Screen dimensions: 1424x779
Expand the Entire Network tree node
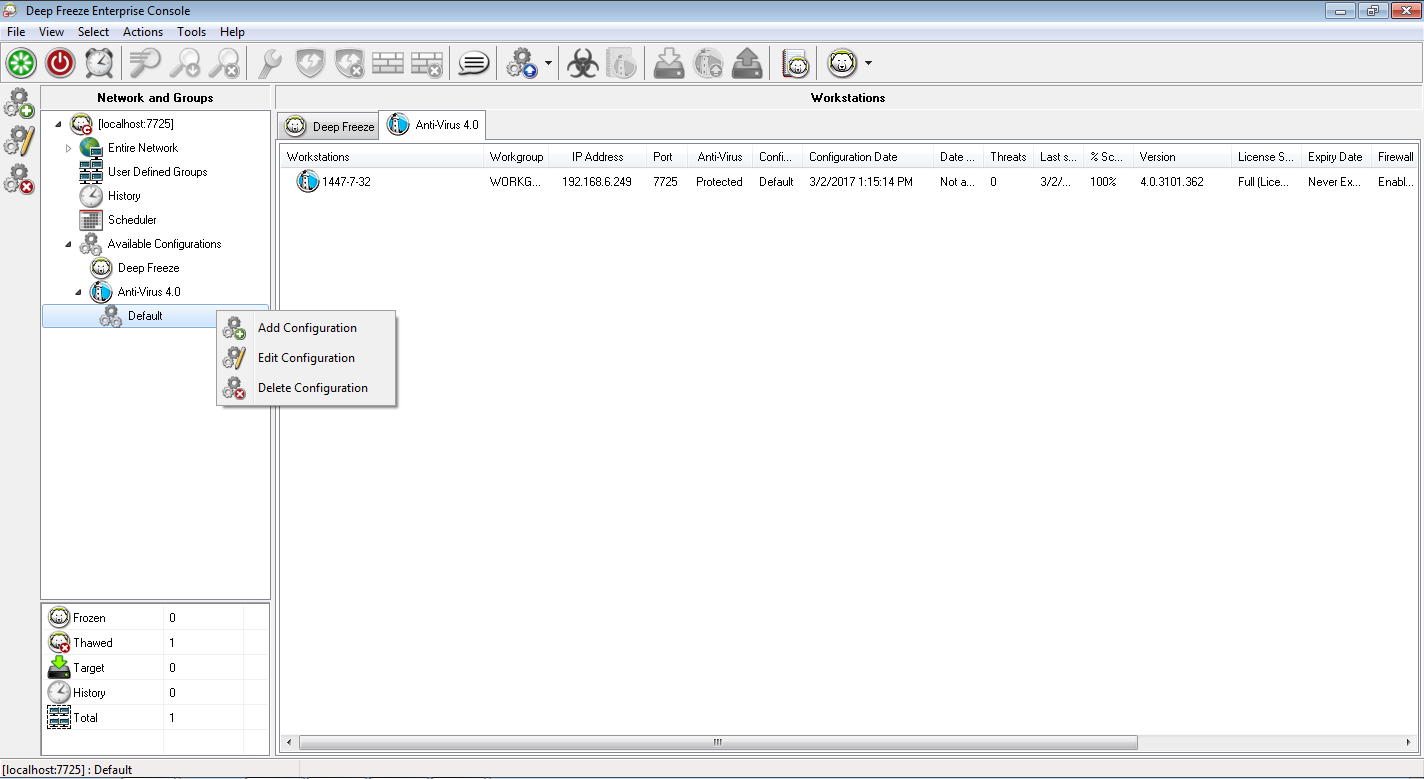(68, 148)
